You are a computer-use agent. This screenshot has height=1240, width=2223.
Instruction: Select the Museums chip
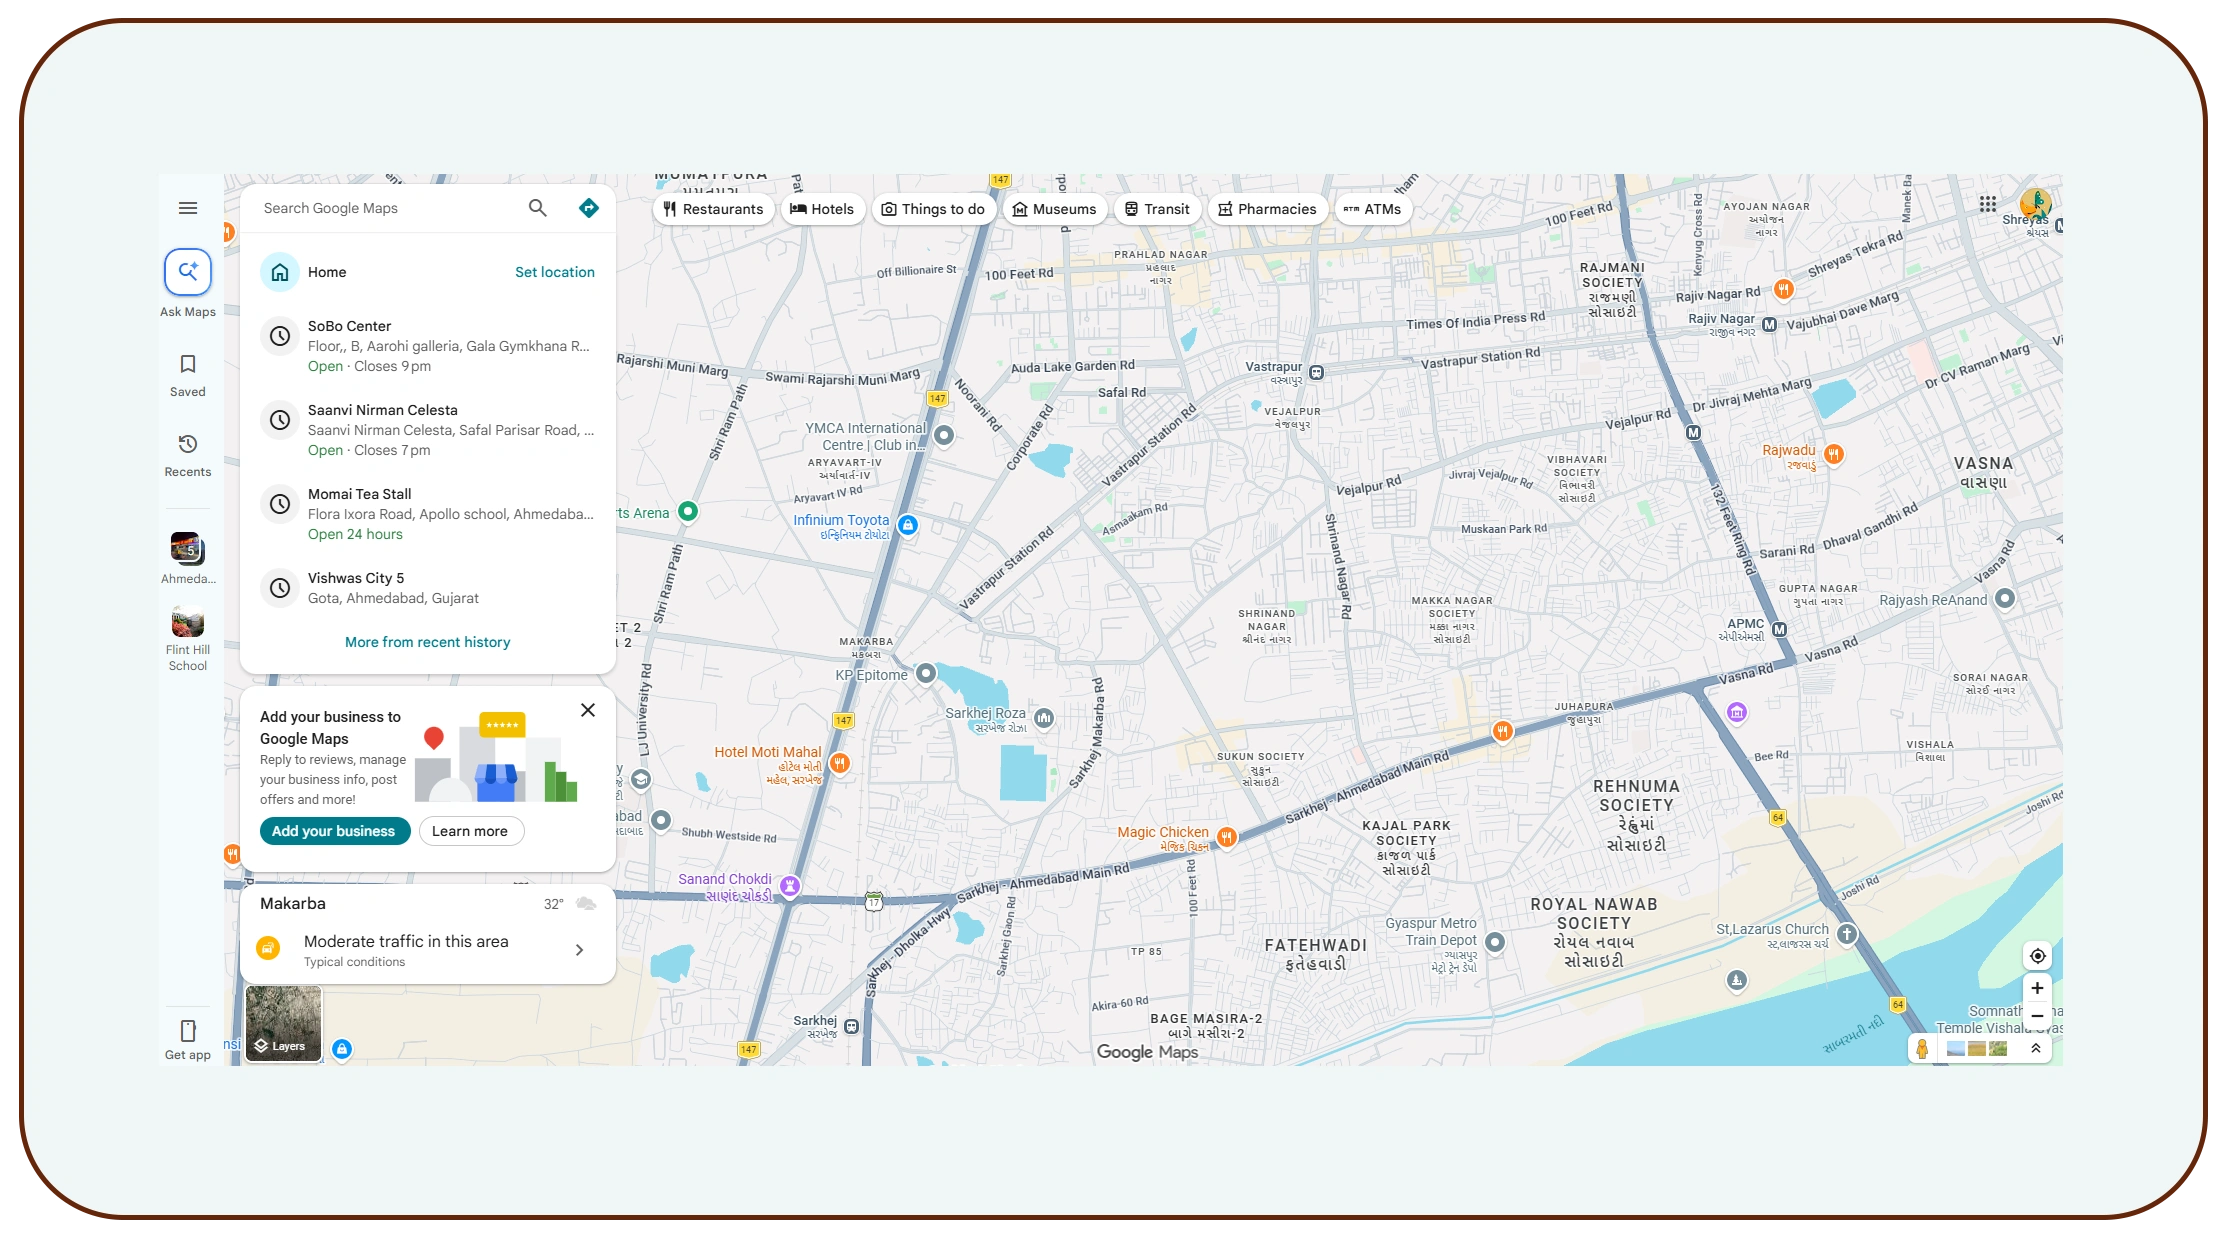1054,209
